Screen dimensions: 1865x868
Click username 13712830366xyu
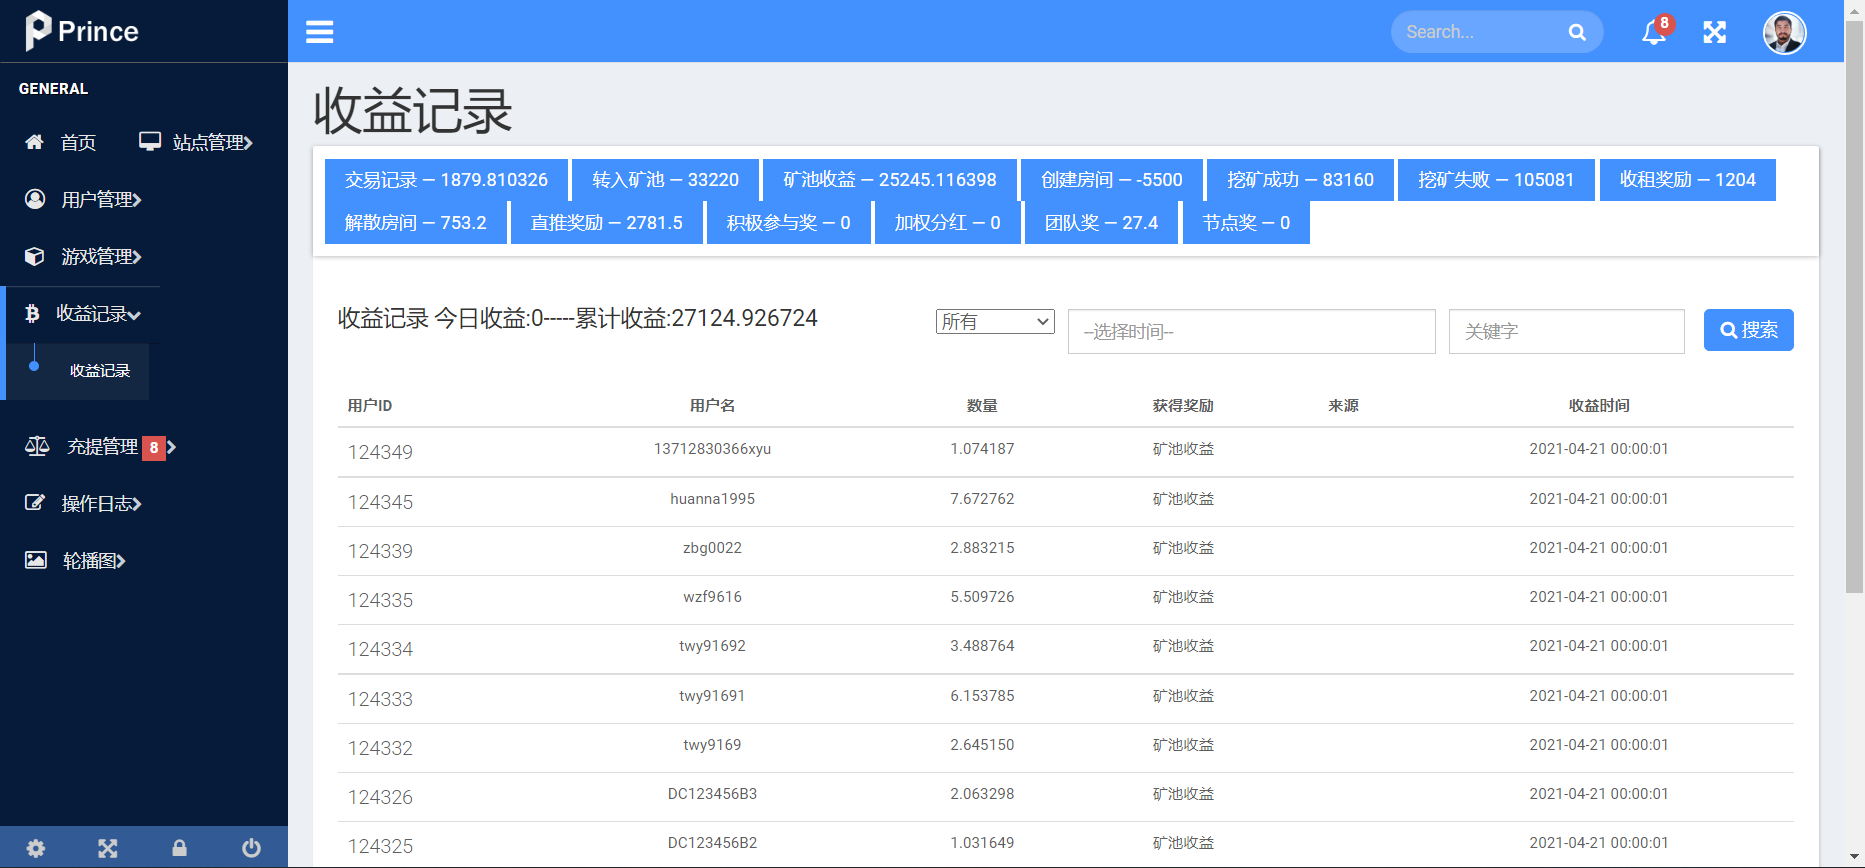pyautogui.click(x=712, y=449)
